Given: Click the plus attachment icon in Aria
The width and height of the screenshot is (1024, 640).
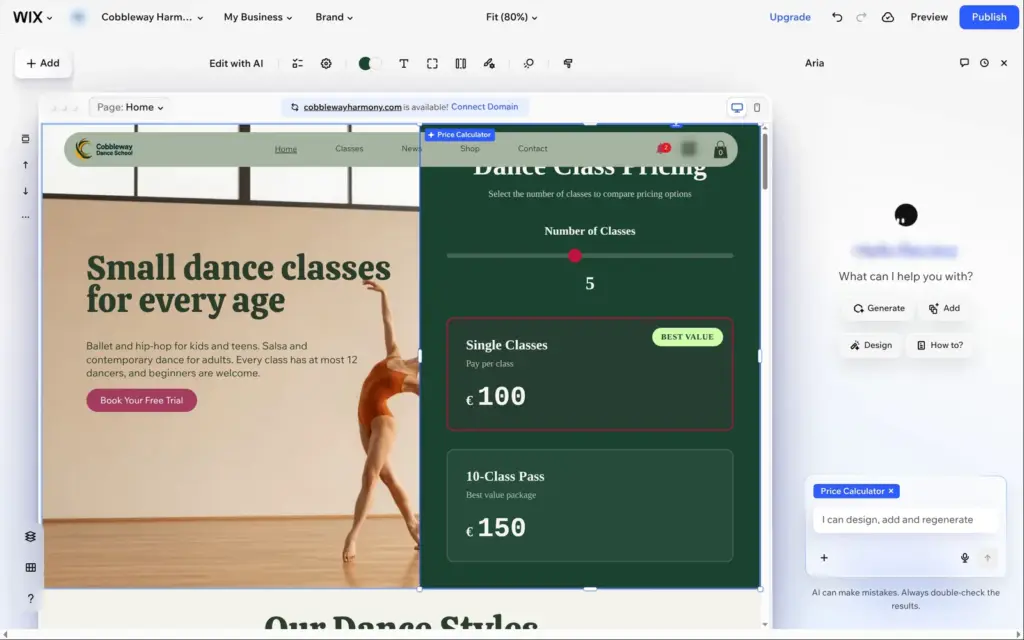Looking at the screenshot, I should (824, 558).
